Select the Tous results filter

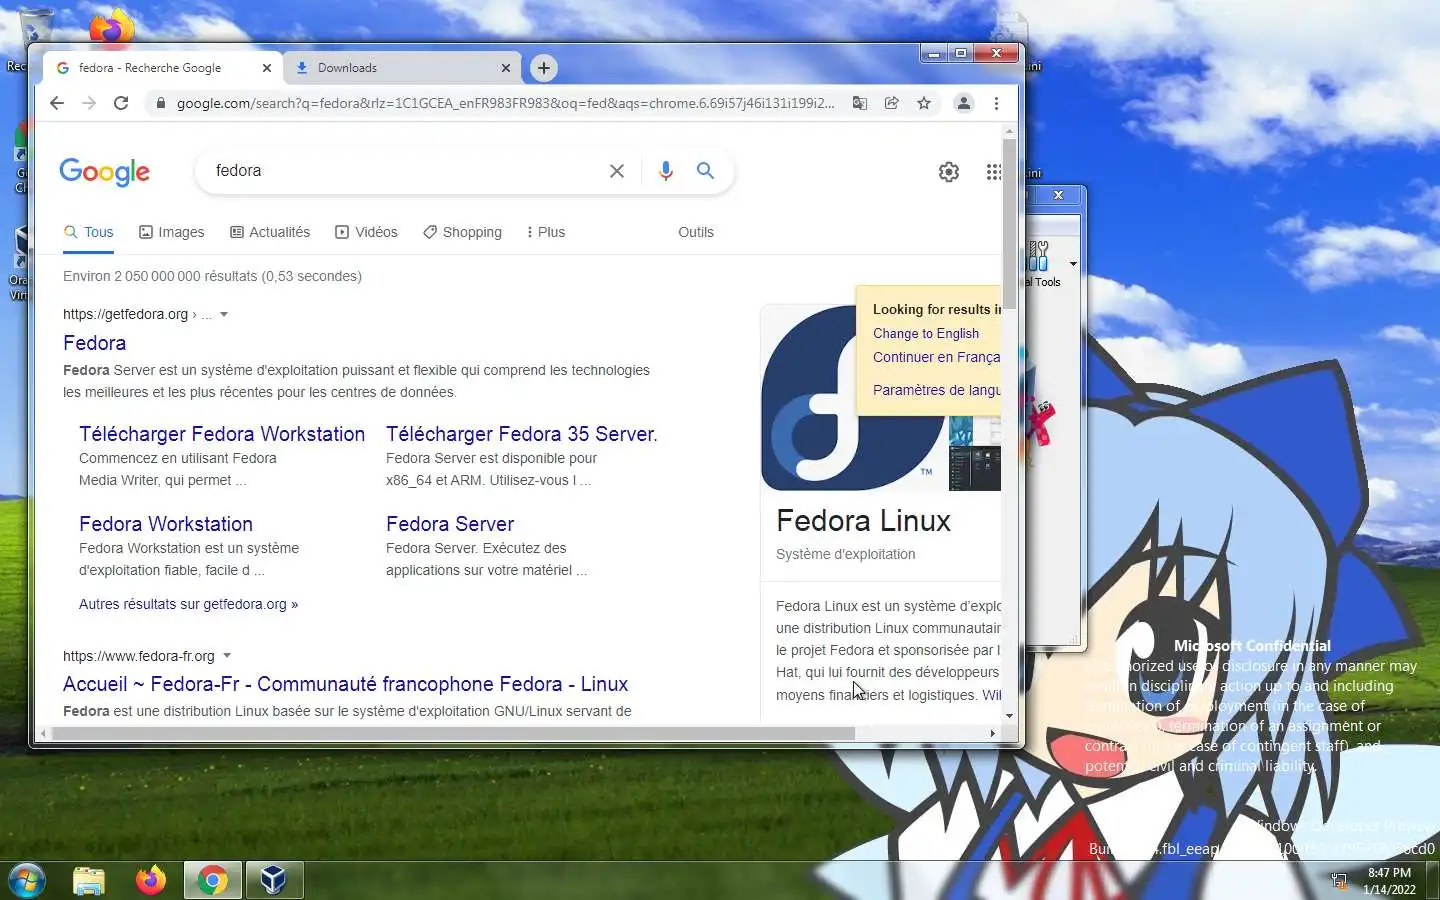[88, 232]
